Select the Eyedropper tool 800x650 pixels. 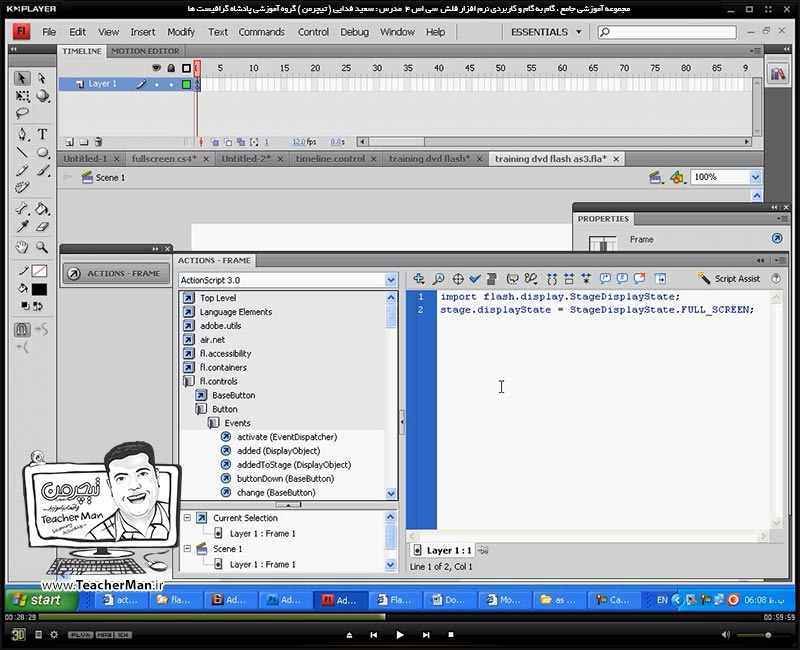[22, 226]
